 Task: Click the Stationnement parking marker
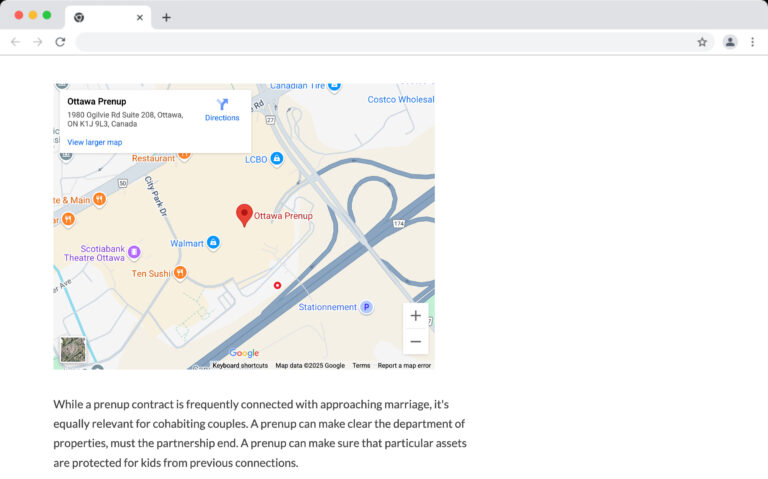pos(366,307)
